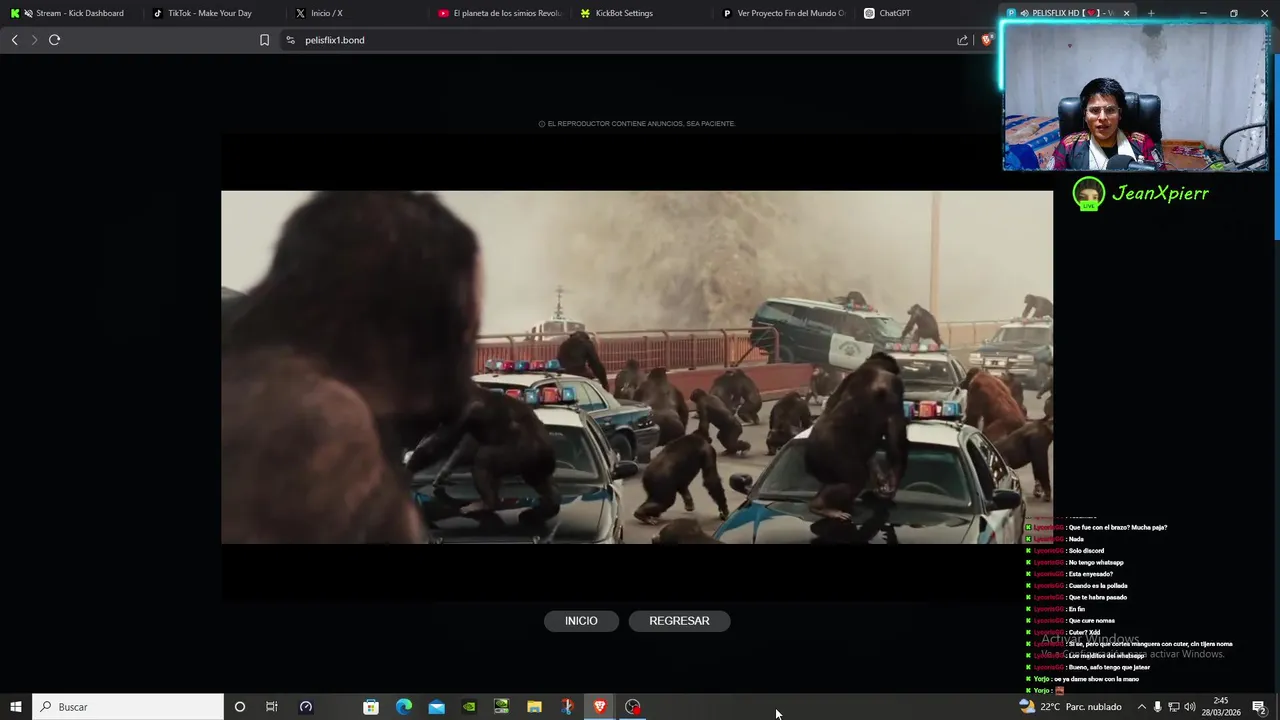
Task: Open Brave browser taskbar icon
Action: (x=600, y=707)
